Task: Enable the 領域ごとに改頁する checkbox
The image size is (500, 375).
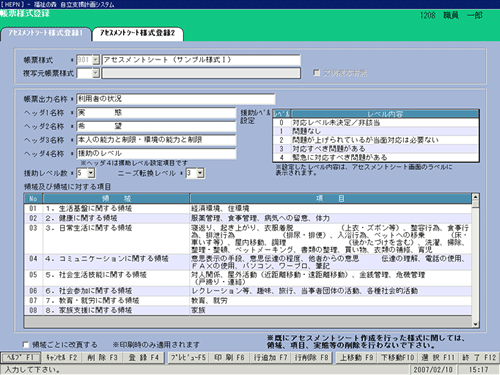Action: click(x=26, y=344)
